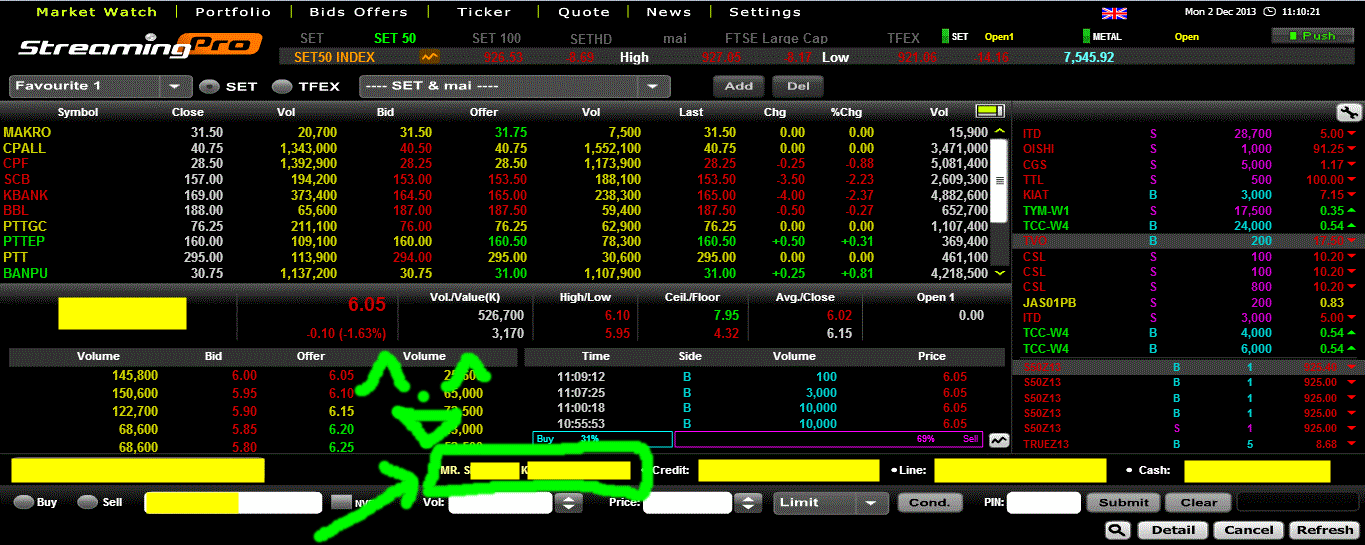This screenshot has width=1365, height=545.
Task: Click the Sell 69% ratio bar
Action: point(829,439)
